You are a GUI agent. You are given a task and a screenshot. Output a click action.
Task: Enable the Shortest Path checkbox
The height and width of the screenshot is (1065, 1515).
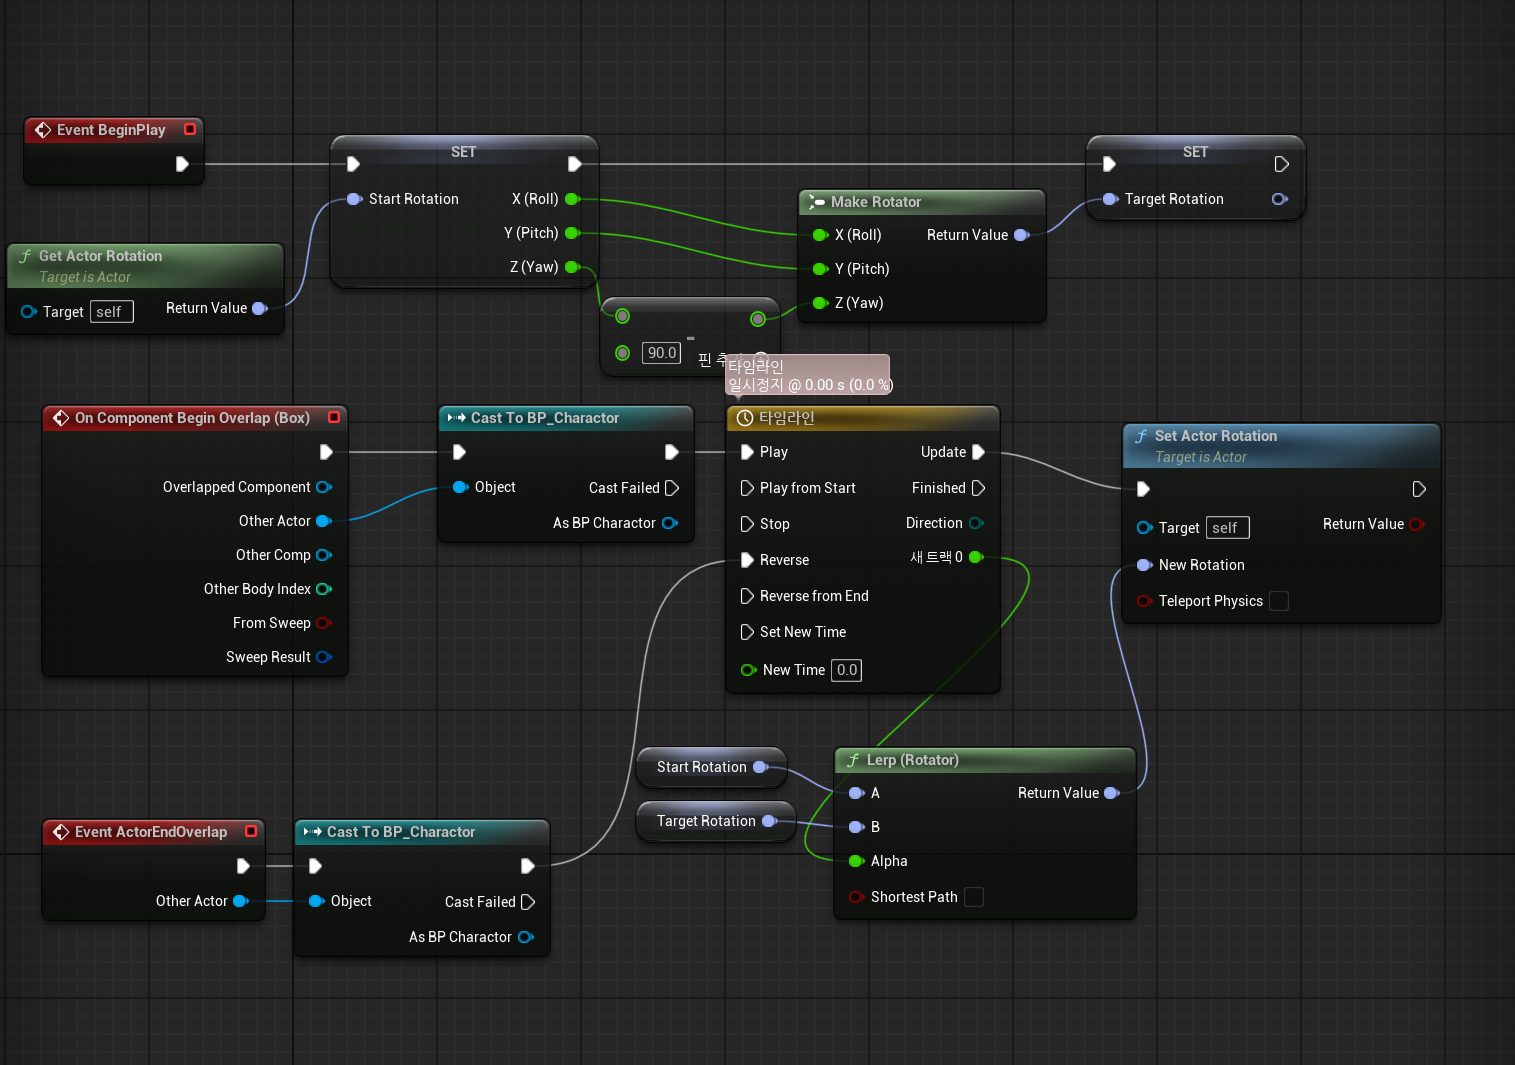pyautogui.click(x=974, y=897)
